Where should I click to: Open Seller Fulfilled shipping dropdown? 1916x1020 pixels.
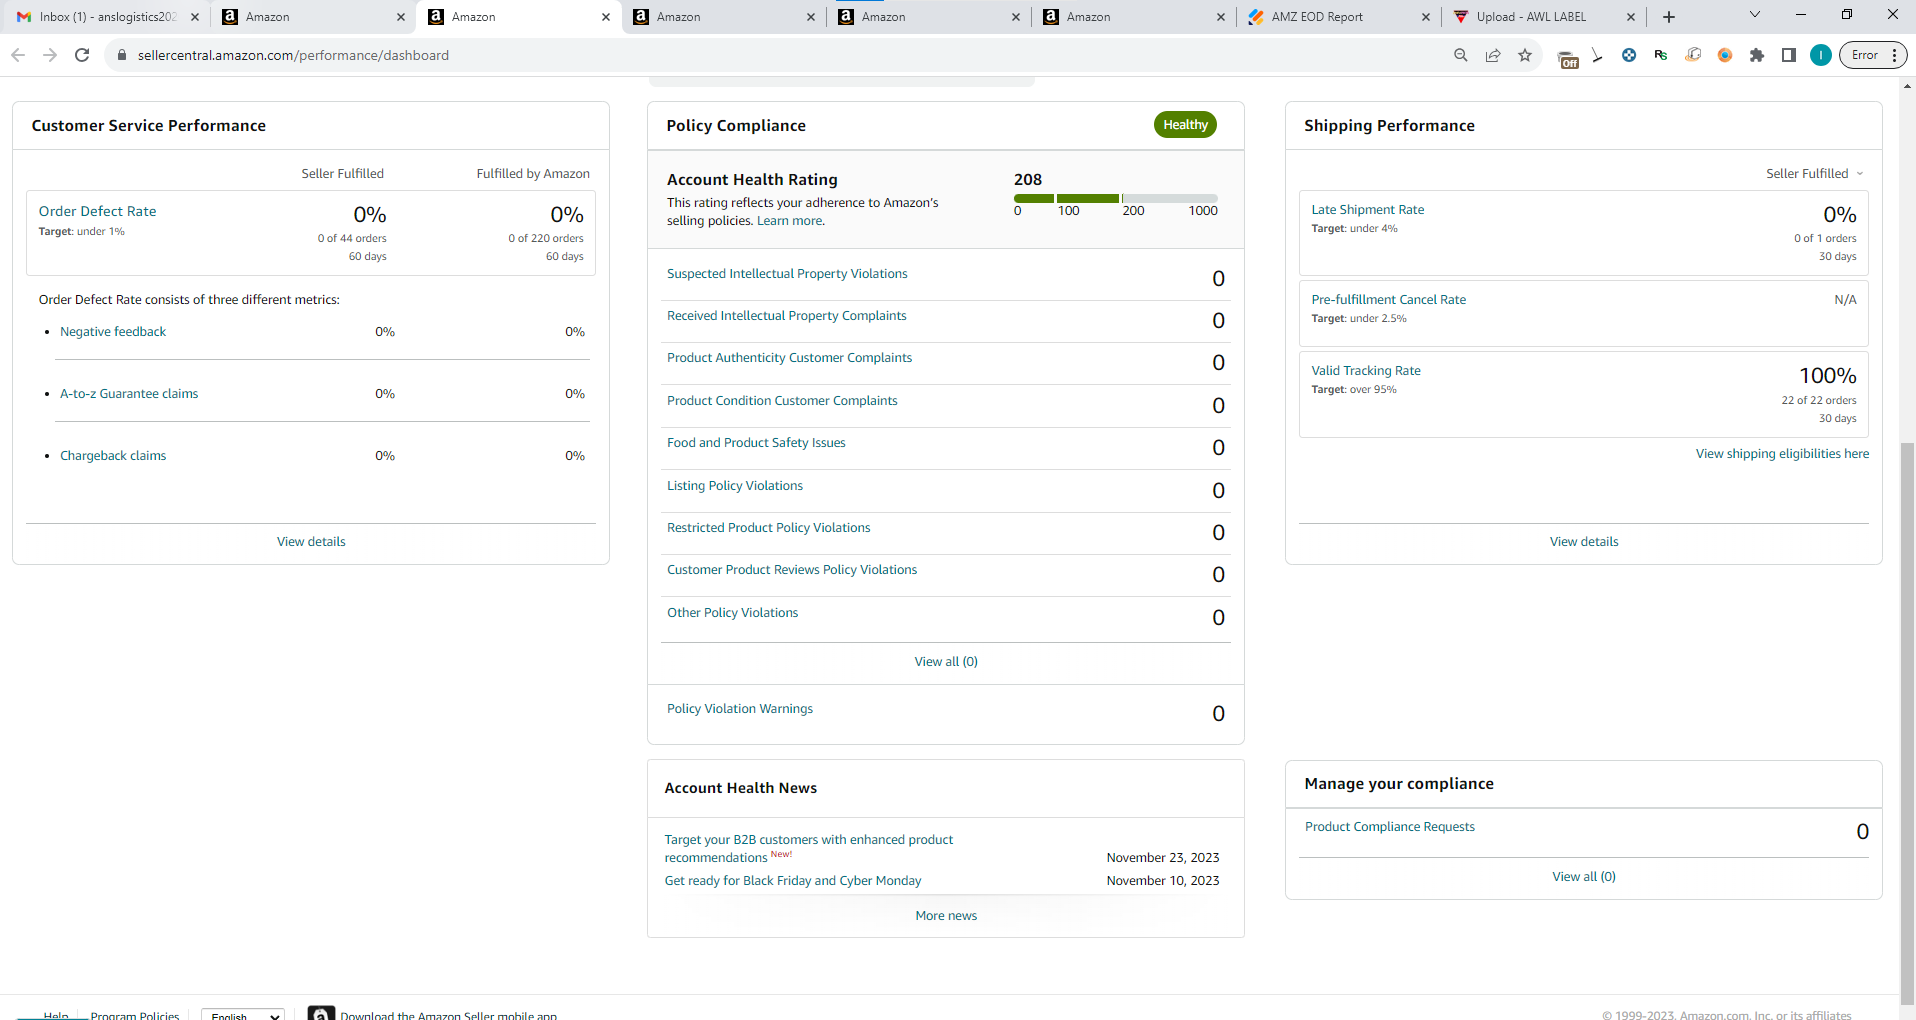coord(1815,173)
